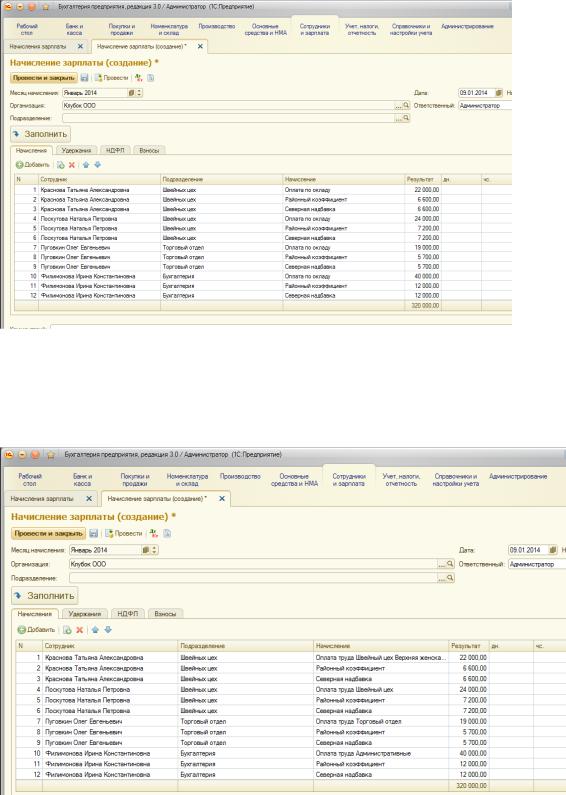Close the Начисления зарплаты tab, lower window
Image resolution: width=566 pixels, height=795 pixels.
(x=89, y=498)
